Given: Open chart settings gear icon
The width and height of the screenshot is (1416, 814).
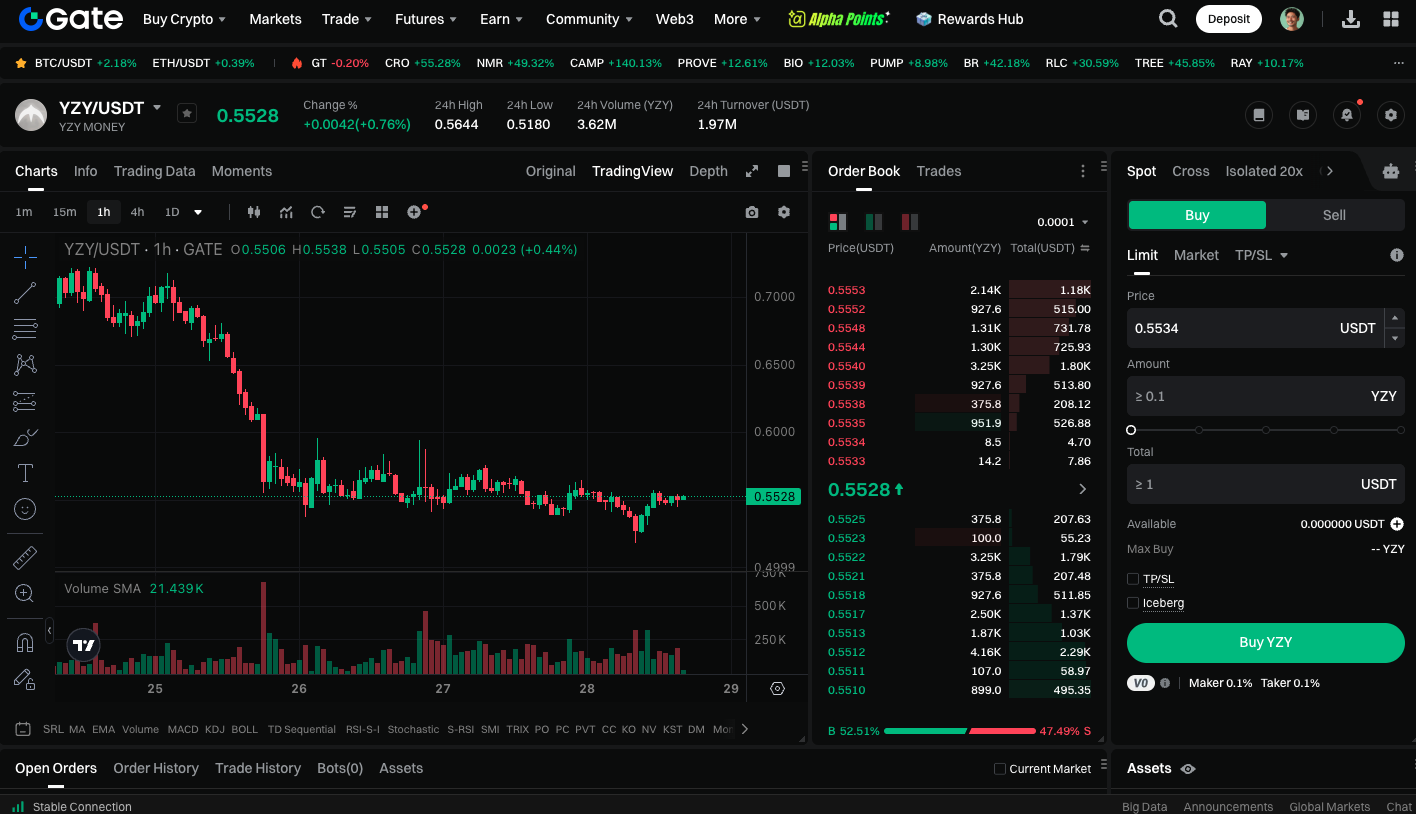Looking at the screenshot, I should click(784, 212).
